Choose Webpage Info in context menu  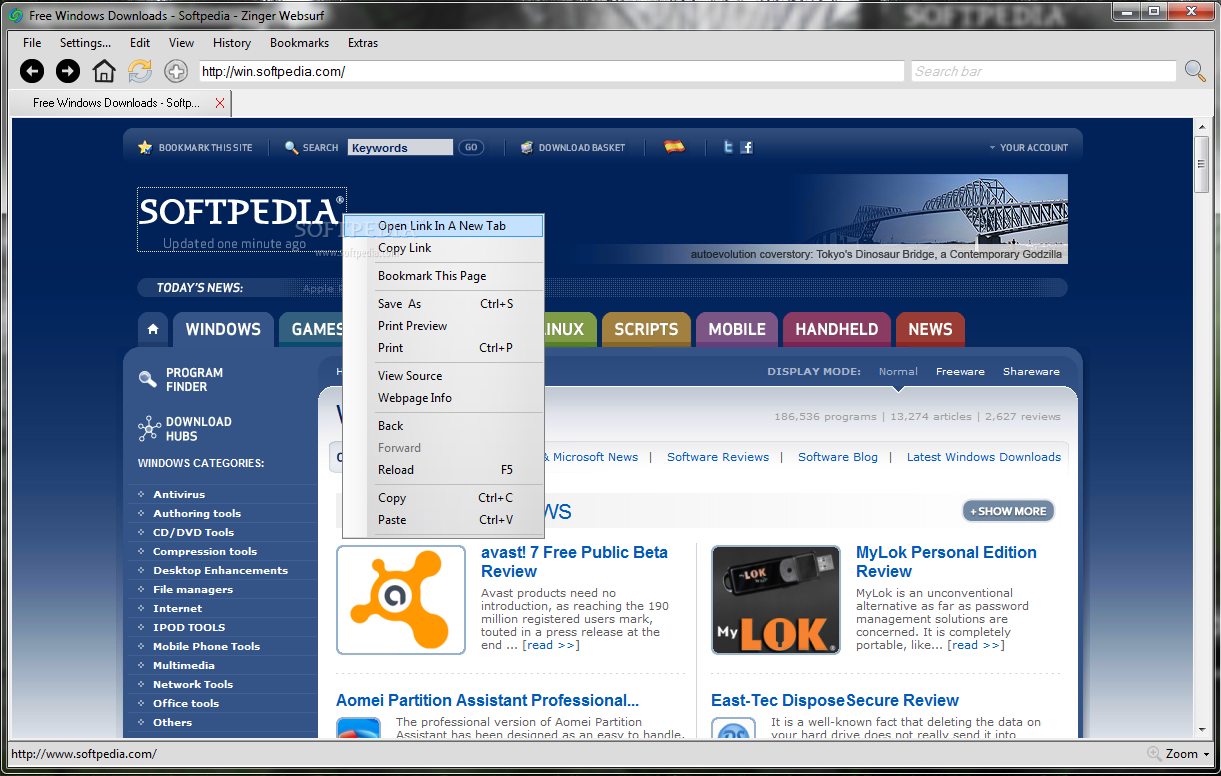[x=443, y=398]
